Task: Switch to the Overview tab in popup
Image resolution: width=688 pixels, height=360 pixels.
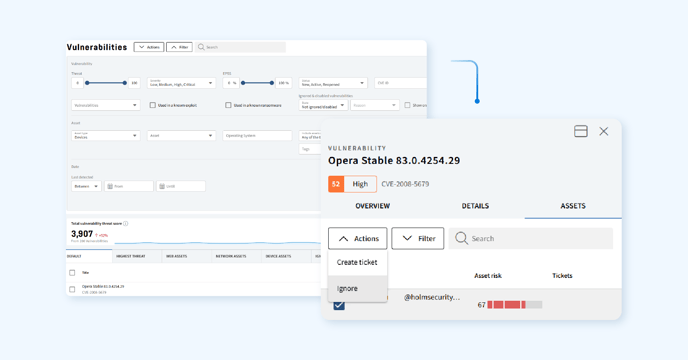Action: pos(373,206)
